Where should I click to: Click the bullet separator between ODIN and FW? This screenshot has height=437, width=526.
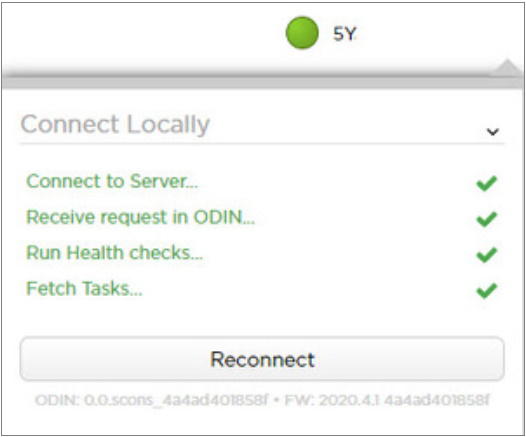[x=276, y=400]
